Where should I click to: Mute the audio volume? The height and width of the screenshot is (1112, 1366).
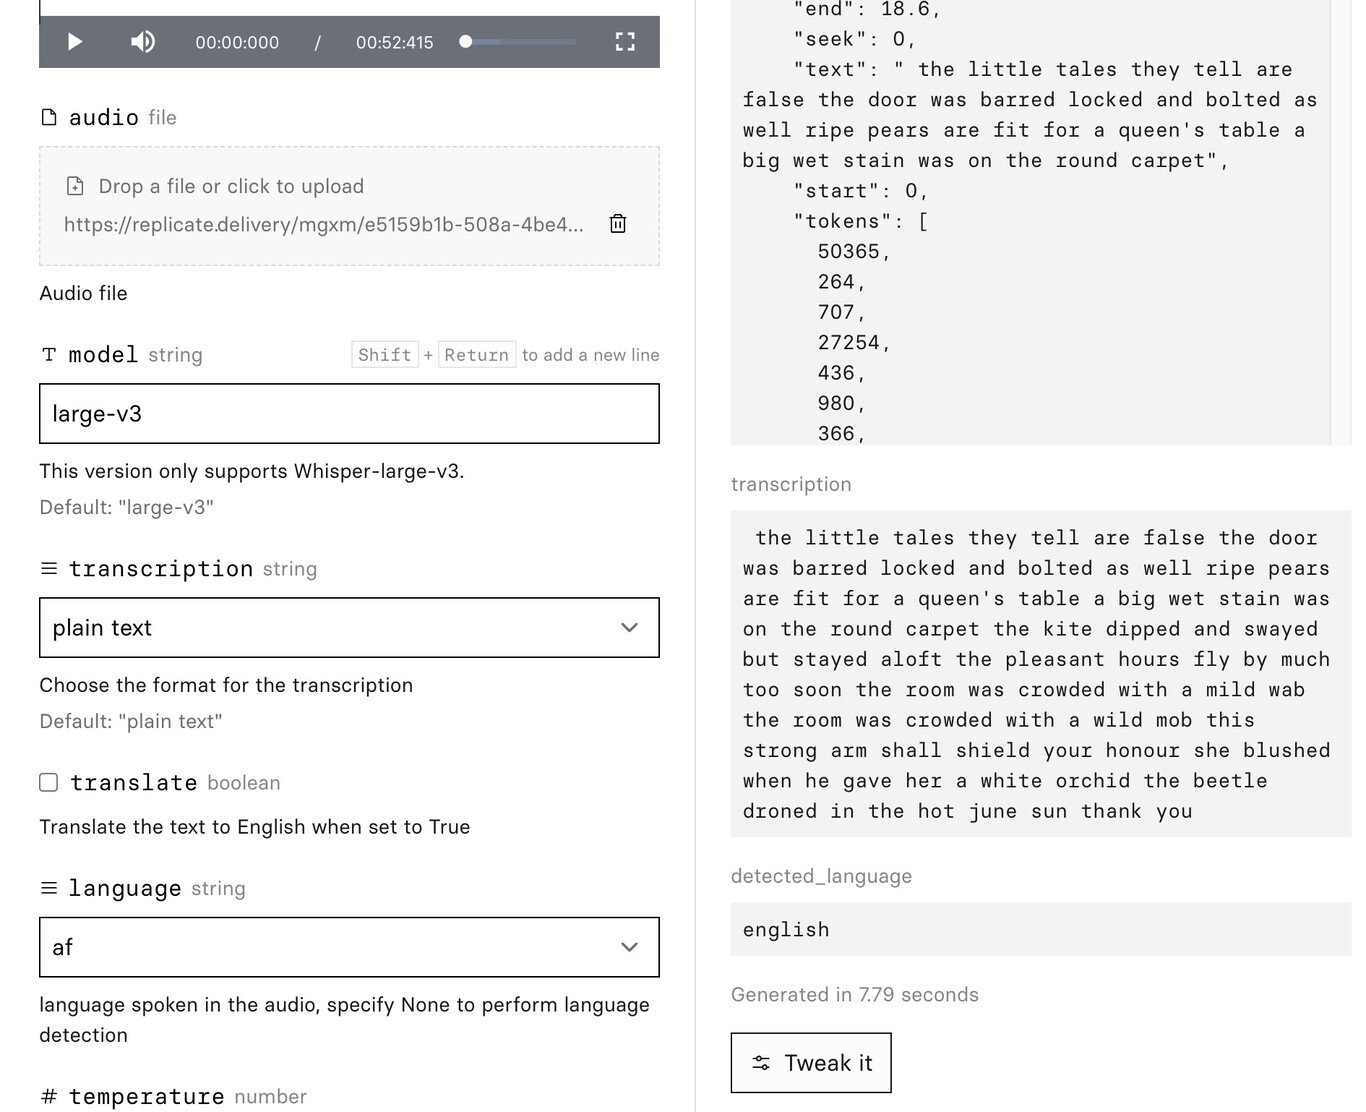coord(141,42)
